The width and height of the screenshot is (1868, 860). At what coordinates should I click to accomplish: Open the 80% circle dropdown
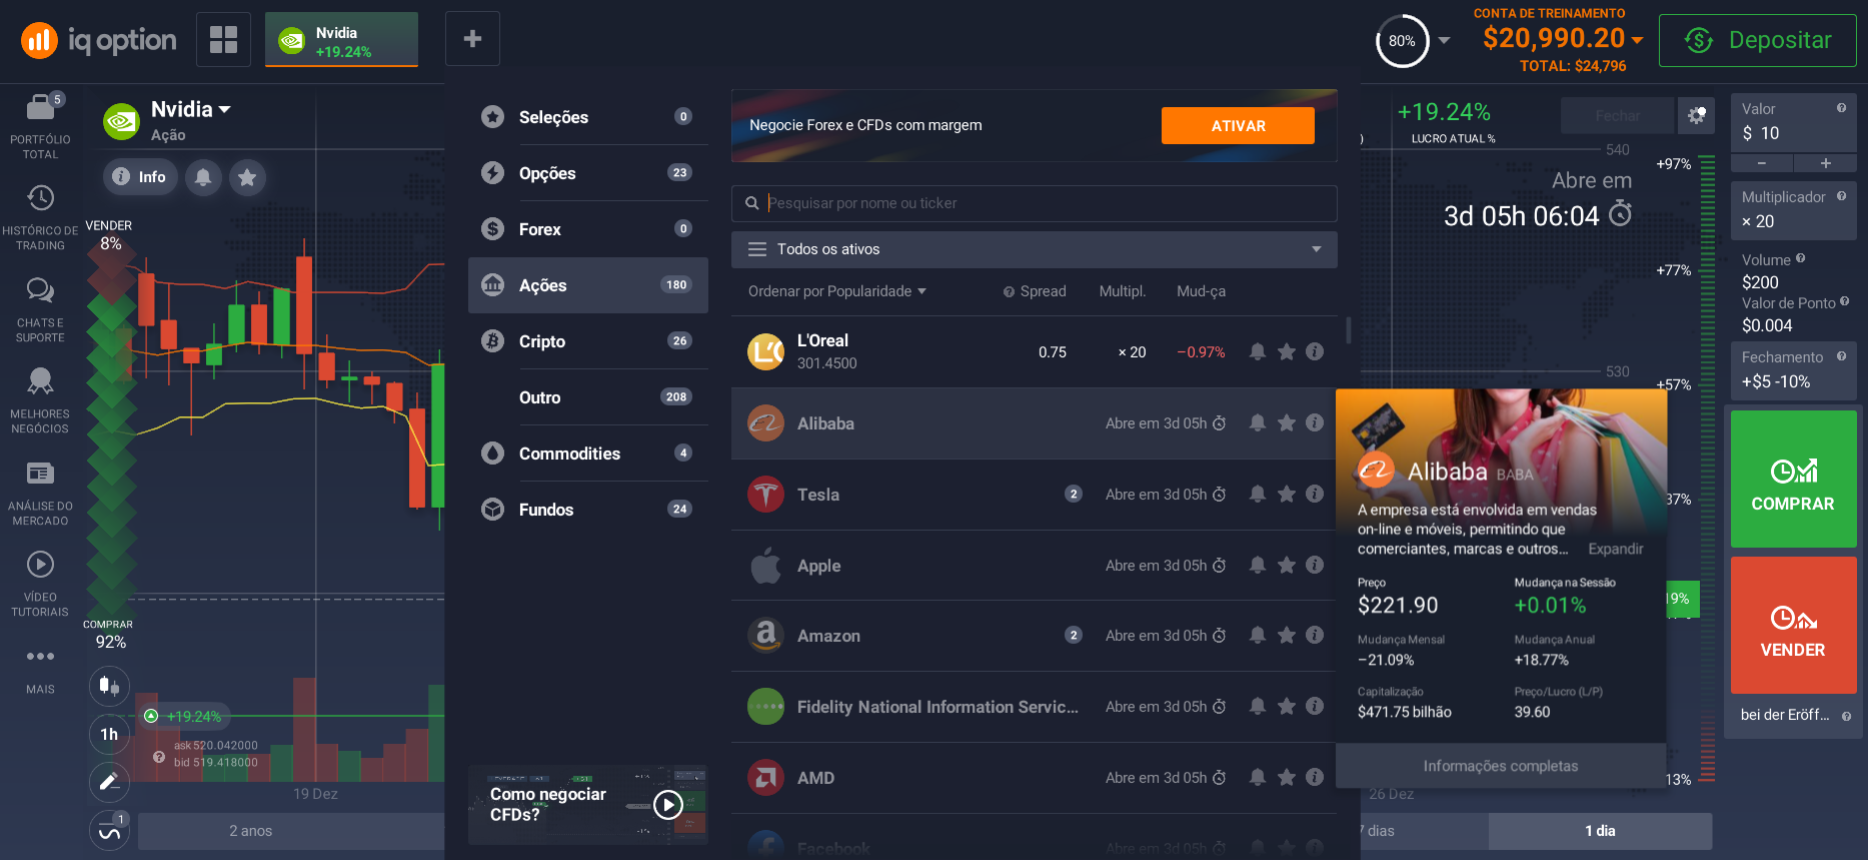coord(1444,41)
